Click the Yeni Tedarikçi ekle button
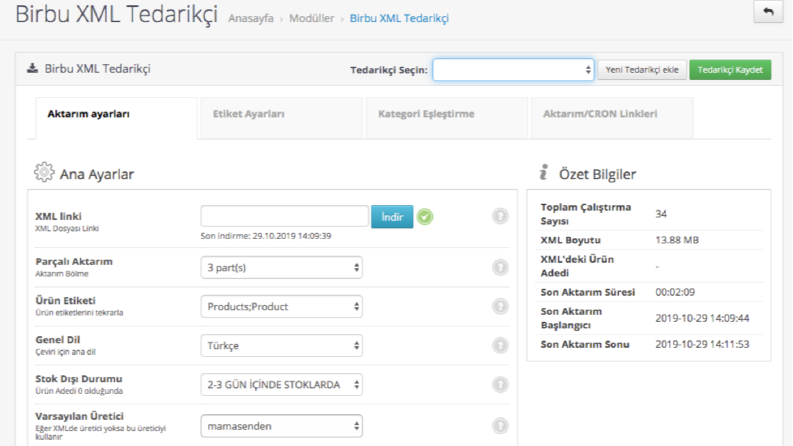This screenshot has height=446, width=793. [x=642, y=70]
